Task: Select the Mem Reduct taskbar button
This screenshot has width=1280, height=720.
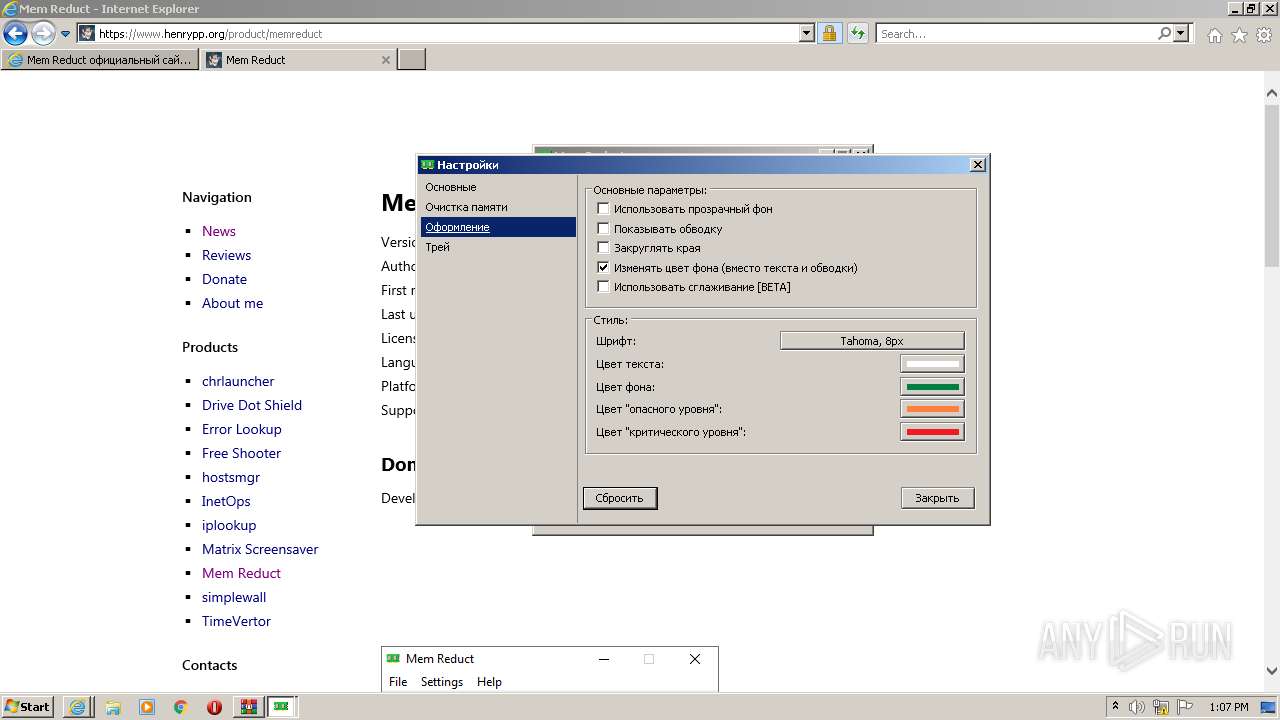Action: (282, 707)
